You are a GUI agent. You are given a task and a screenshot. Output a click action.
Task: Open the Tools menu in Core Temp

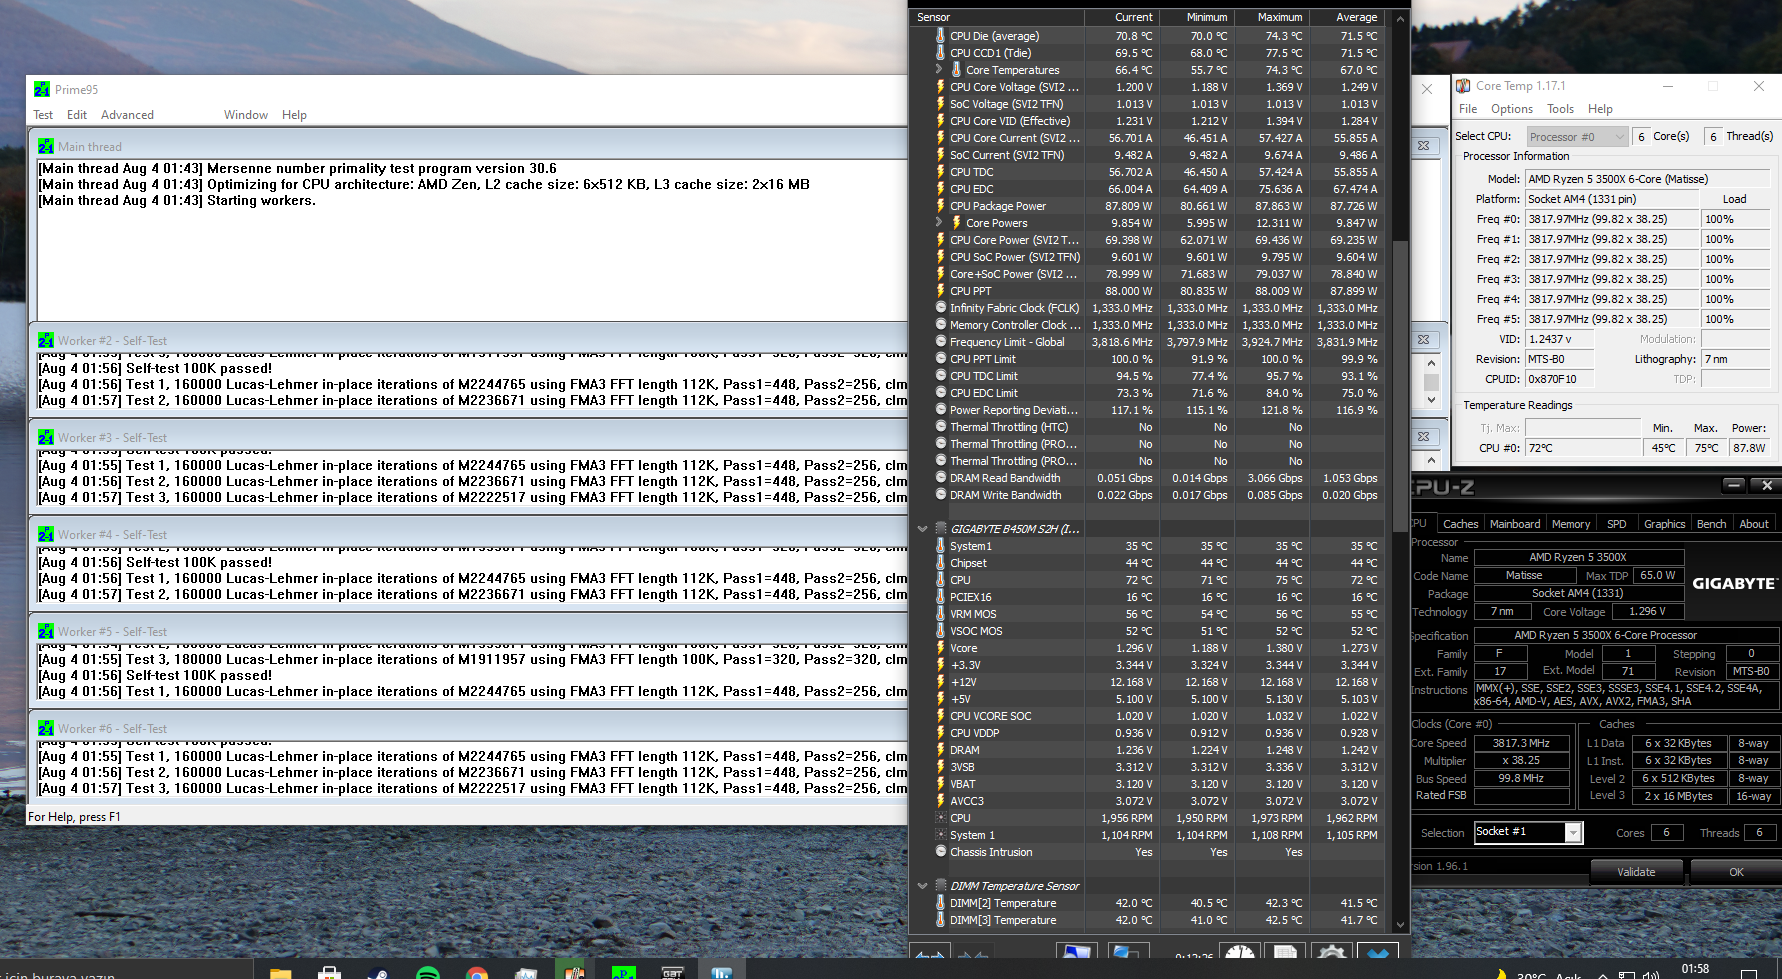1560,109
